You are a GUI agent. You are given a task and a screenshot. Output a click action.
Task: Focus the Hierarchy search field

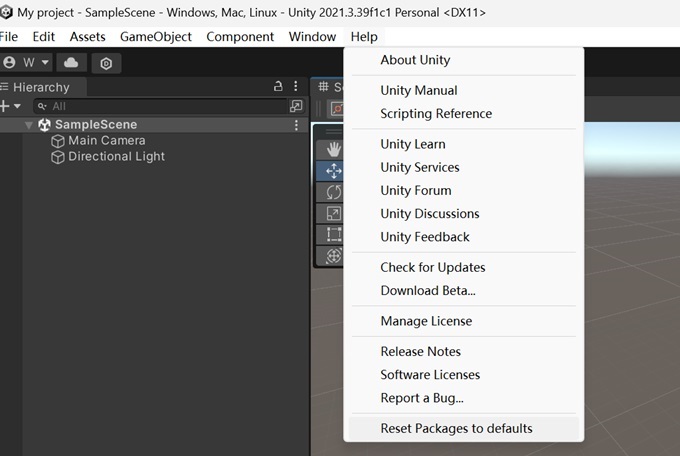160,106
